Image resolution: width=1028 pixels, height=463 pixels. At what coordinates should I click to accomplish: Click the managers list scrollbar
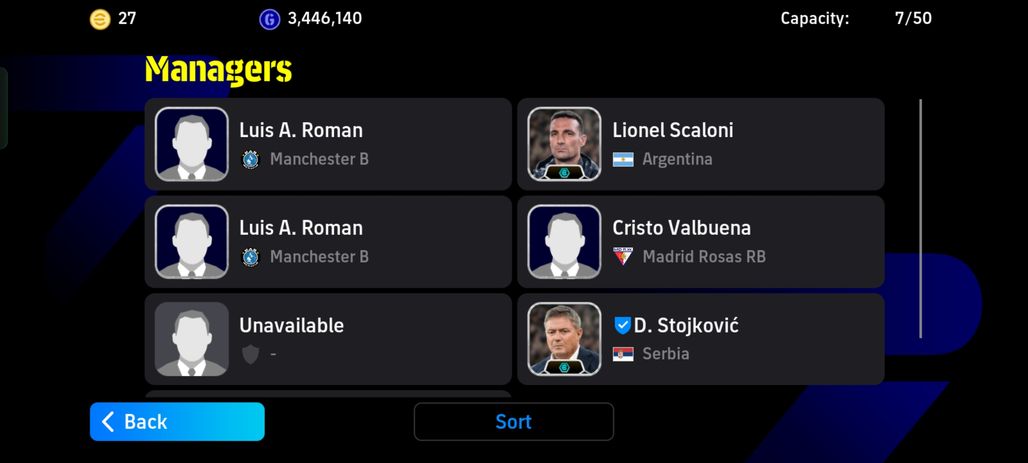(920, 218)
